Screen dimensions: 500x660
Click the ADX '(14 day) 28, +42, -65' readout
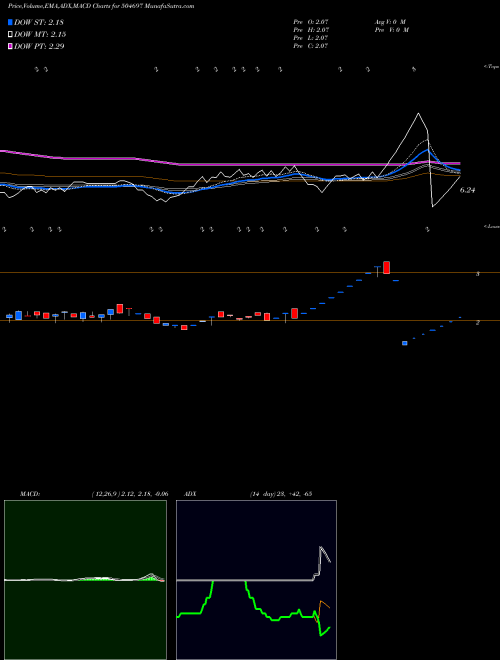[281, 494]
